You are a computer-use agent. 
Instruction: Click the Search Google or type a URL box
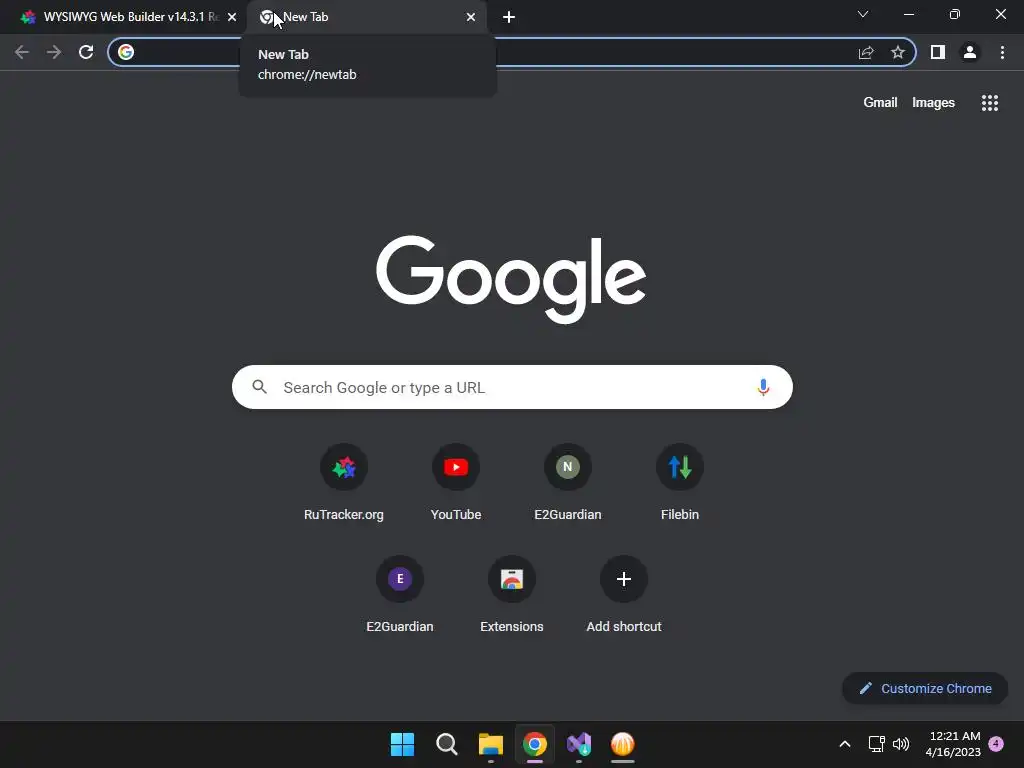[x=512, y=387]
